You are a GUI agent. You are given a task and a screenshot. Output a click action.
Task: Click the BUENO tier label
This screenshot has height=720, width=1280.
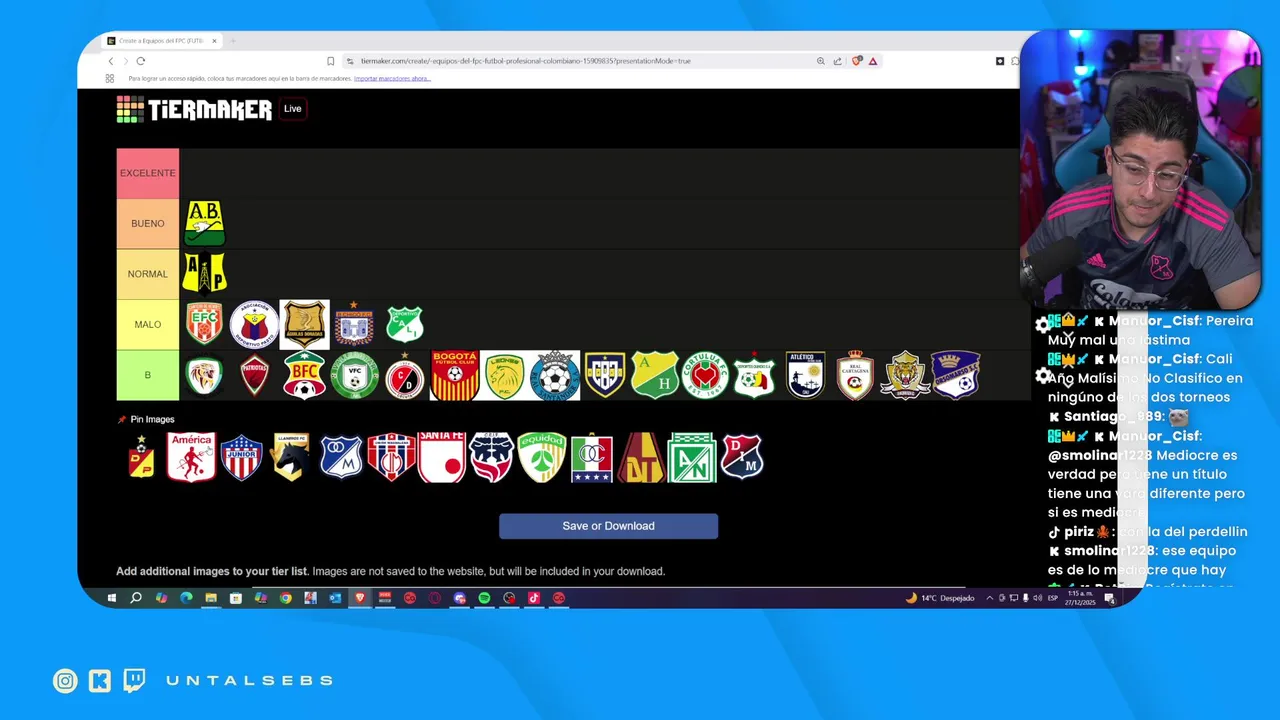[x=148, y=223]
